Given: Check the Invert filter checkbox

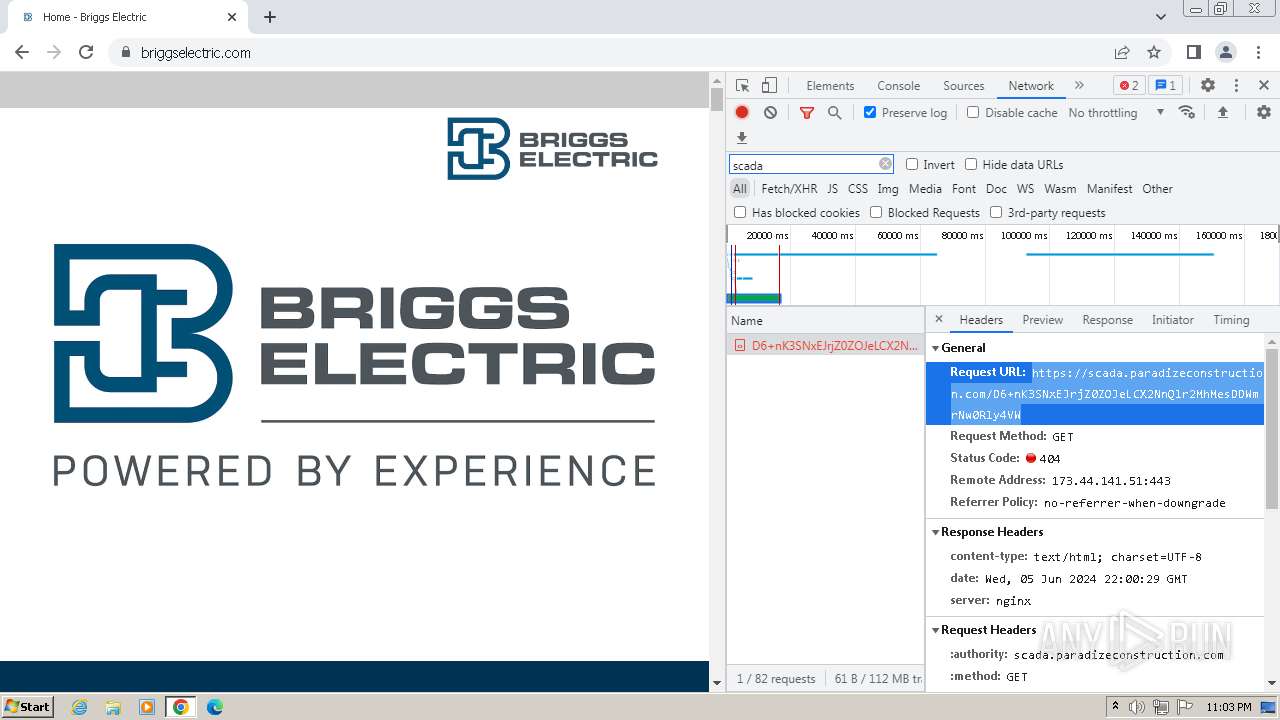Looking at the screenshot, I should point(912,165).
